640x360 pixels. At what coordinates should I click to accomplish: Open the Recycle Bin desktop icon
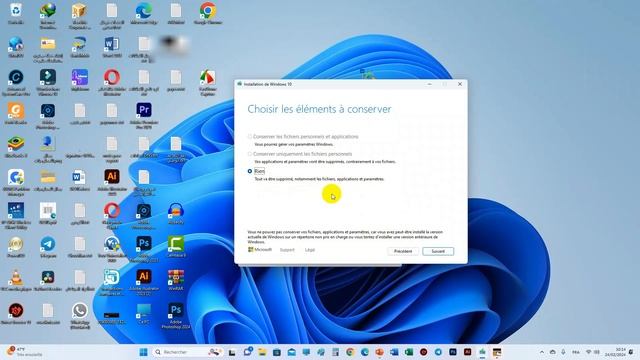16,13
